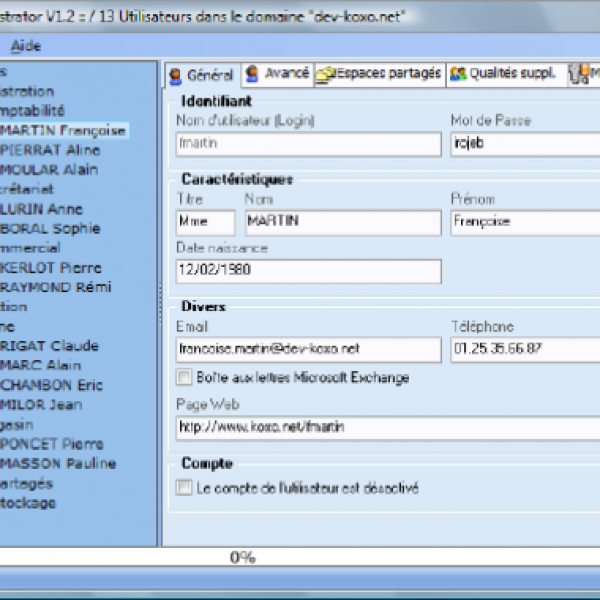Select the Secrétariat group node
The image size is (600, 600).
coord(27,189)
